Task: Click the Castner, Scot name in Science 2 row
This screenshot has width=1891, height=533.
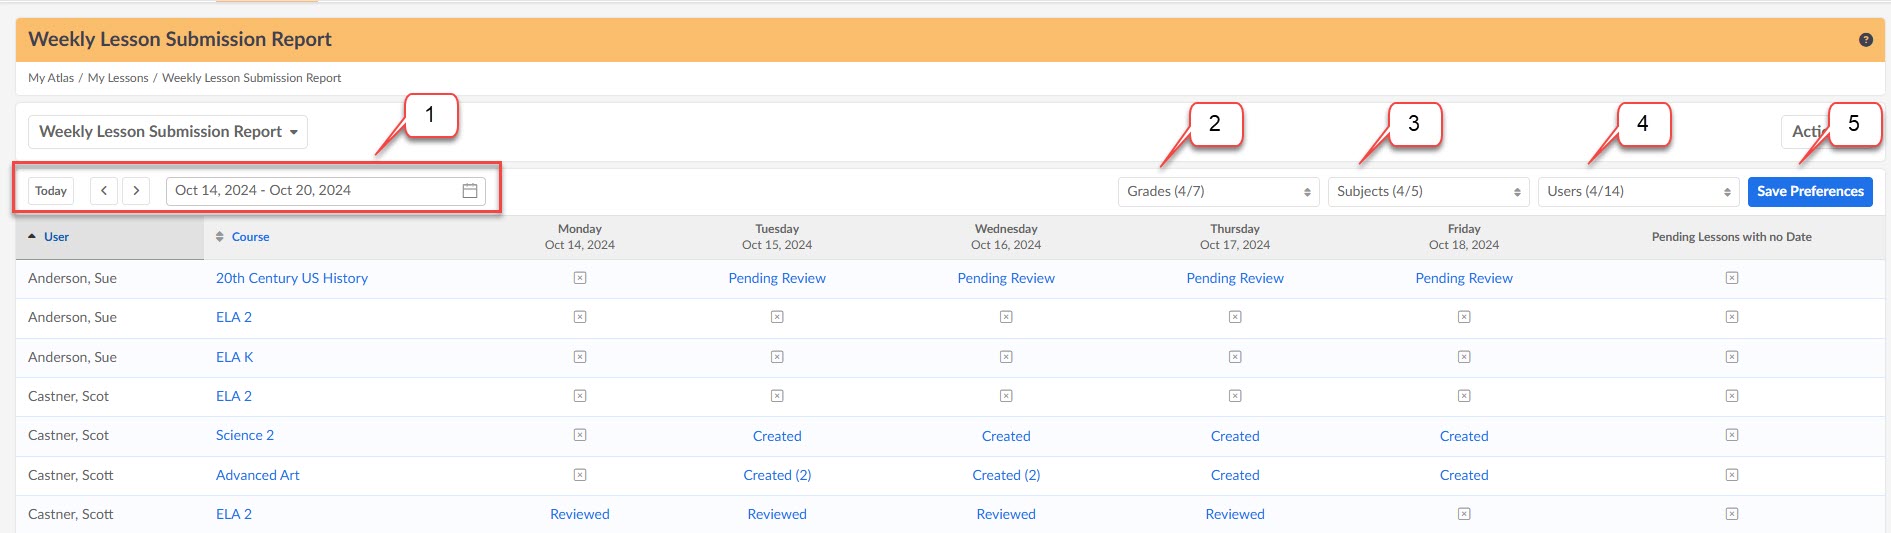Action: pyautogui.click(x=68, y=435)
